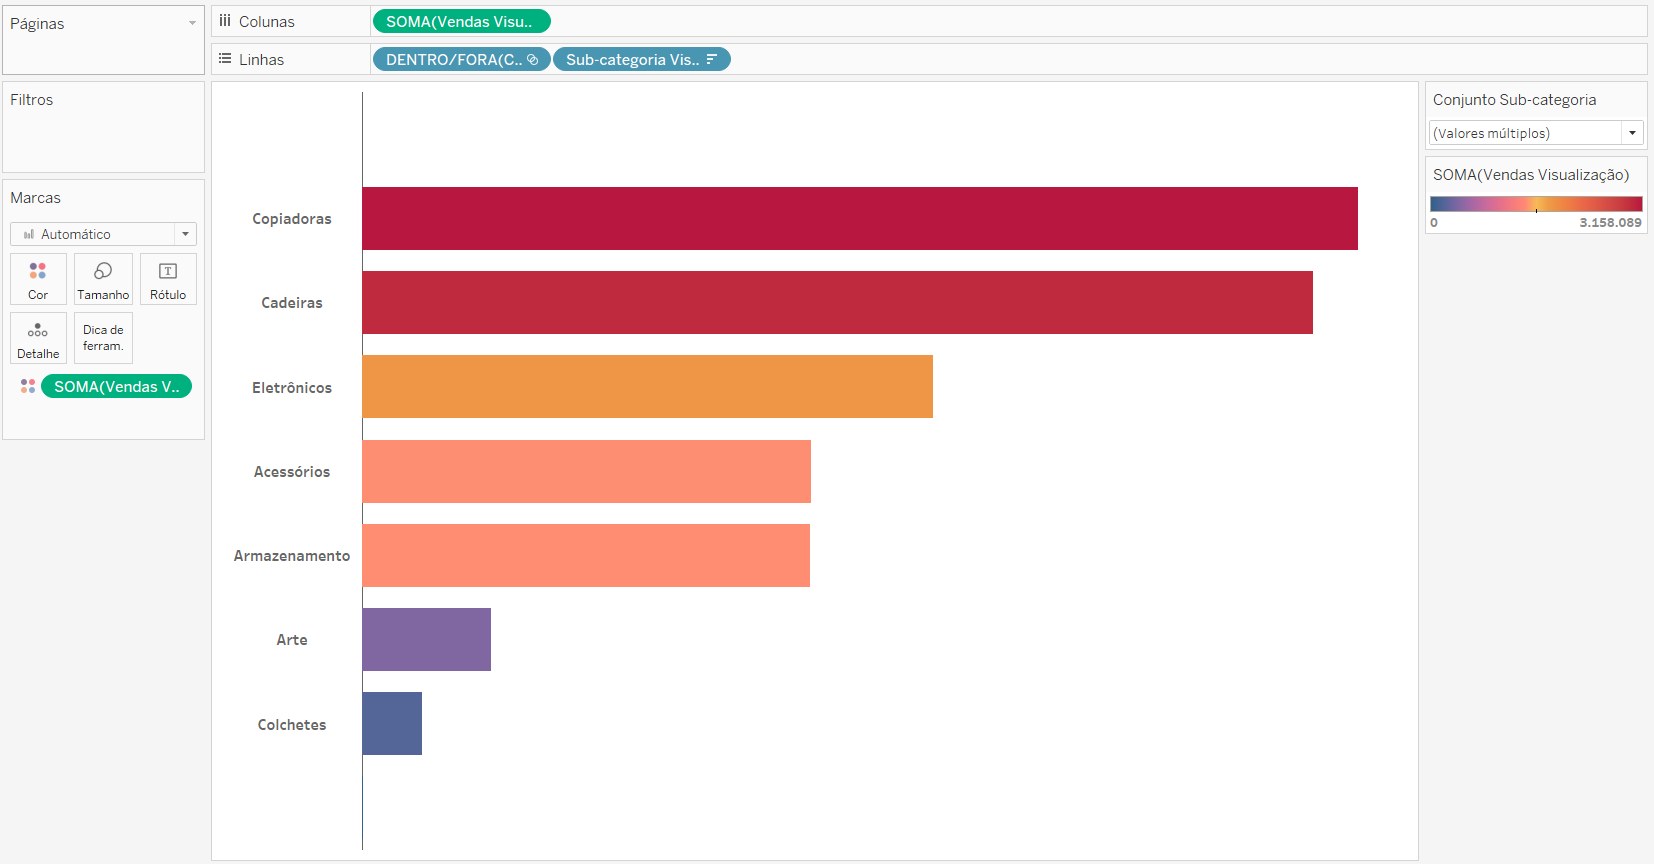
Task: Click the sort icon on Sub-categoria Vis.. pill
Action: 712,59
